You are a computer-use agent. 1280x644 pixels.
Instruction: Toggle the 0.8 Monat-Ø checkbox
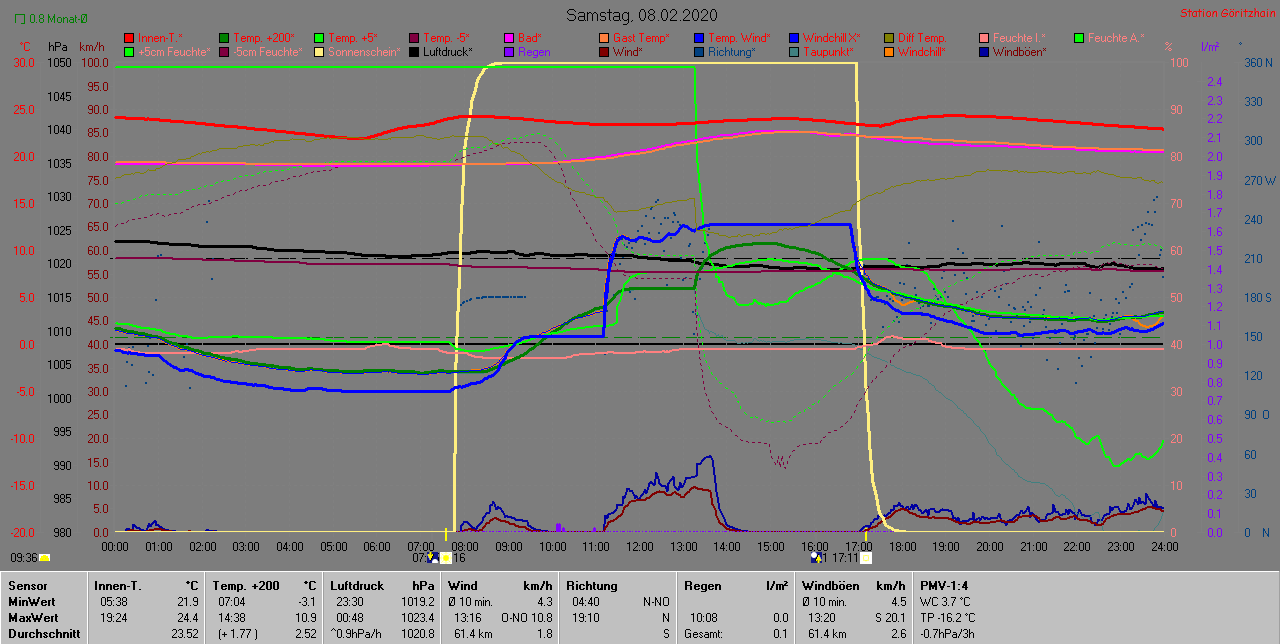click(19, 18)
